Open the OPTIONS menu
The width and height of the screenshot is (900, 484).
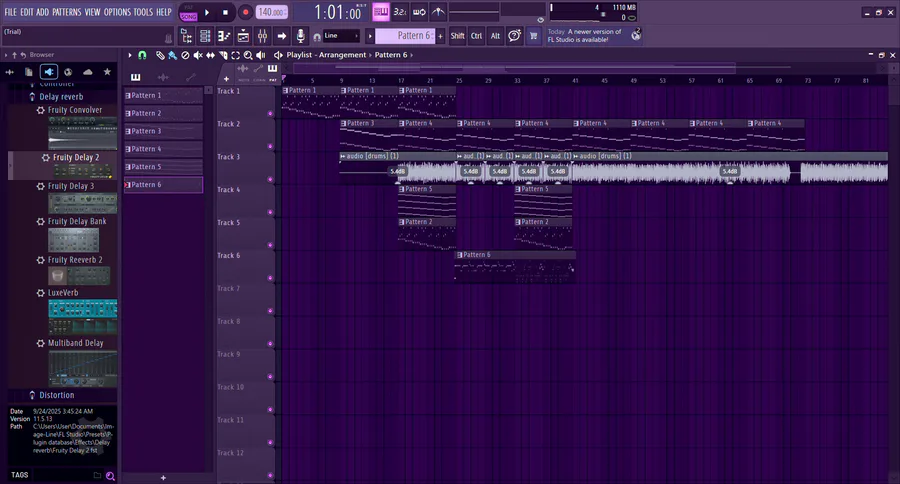[117, 11]
